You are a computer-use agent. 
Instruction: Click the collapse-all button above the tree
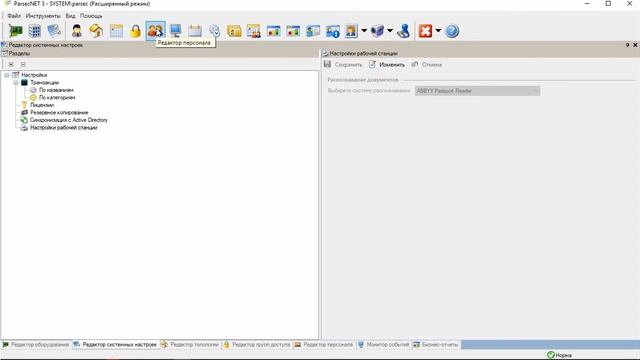(23, 64)
